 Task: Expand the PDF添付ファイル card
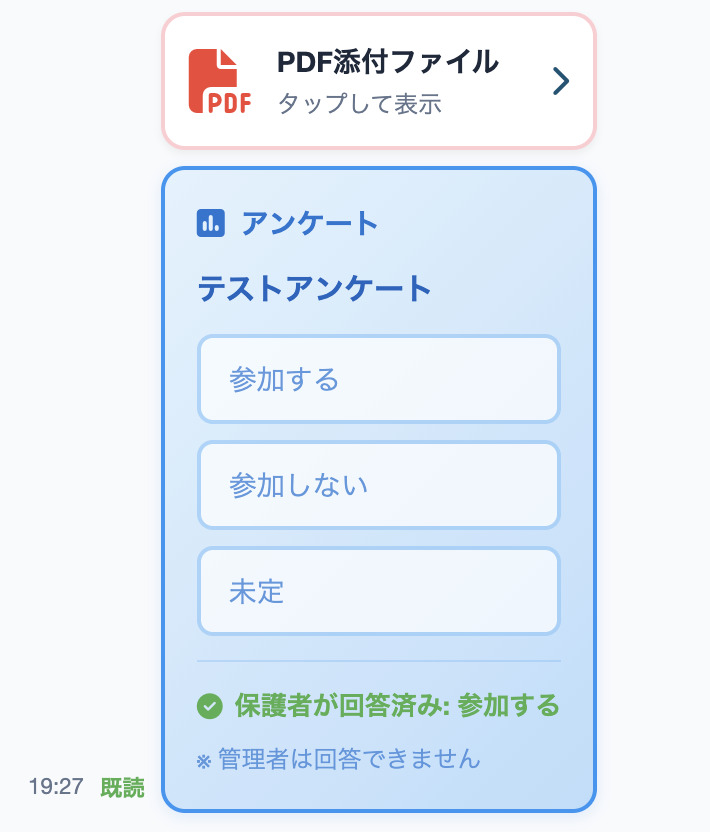[378, 81]
